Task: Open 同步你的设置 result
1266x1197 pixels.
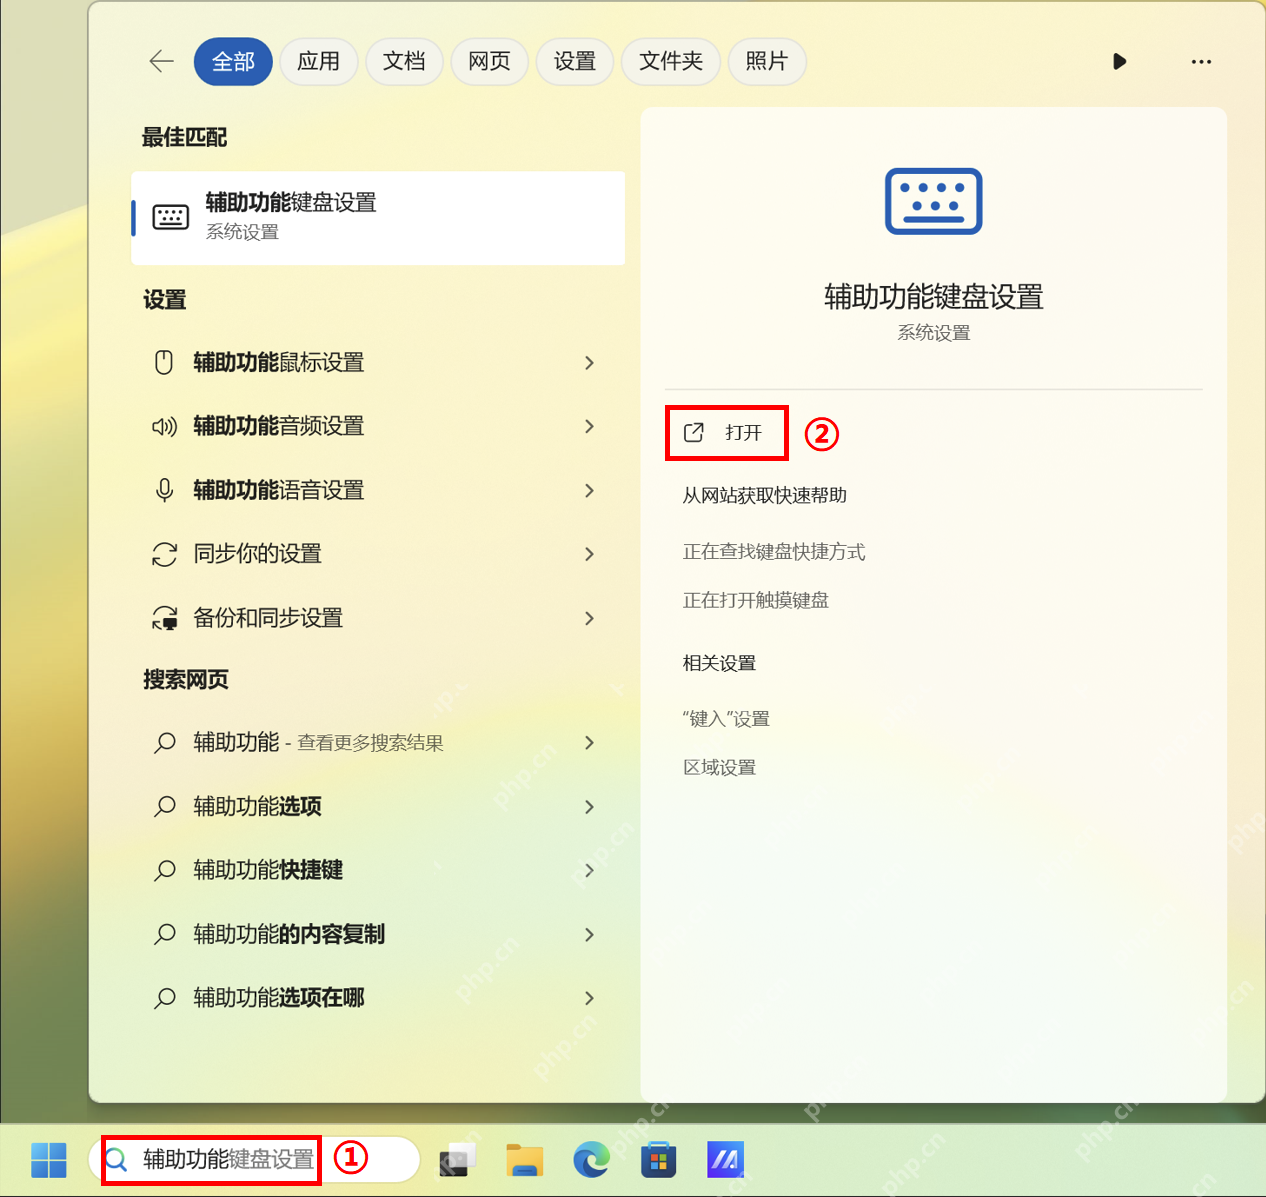Action: (378, 554)
